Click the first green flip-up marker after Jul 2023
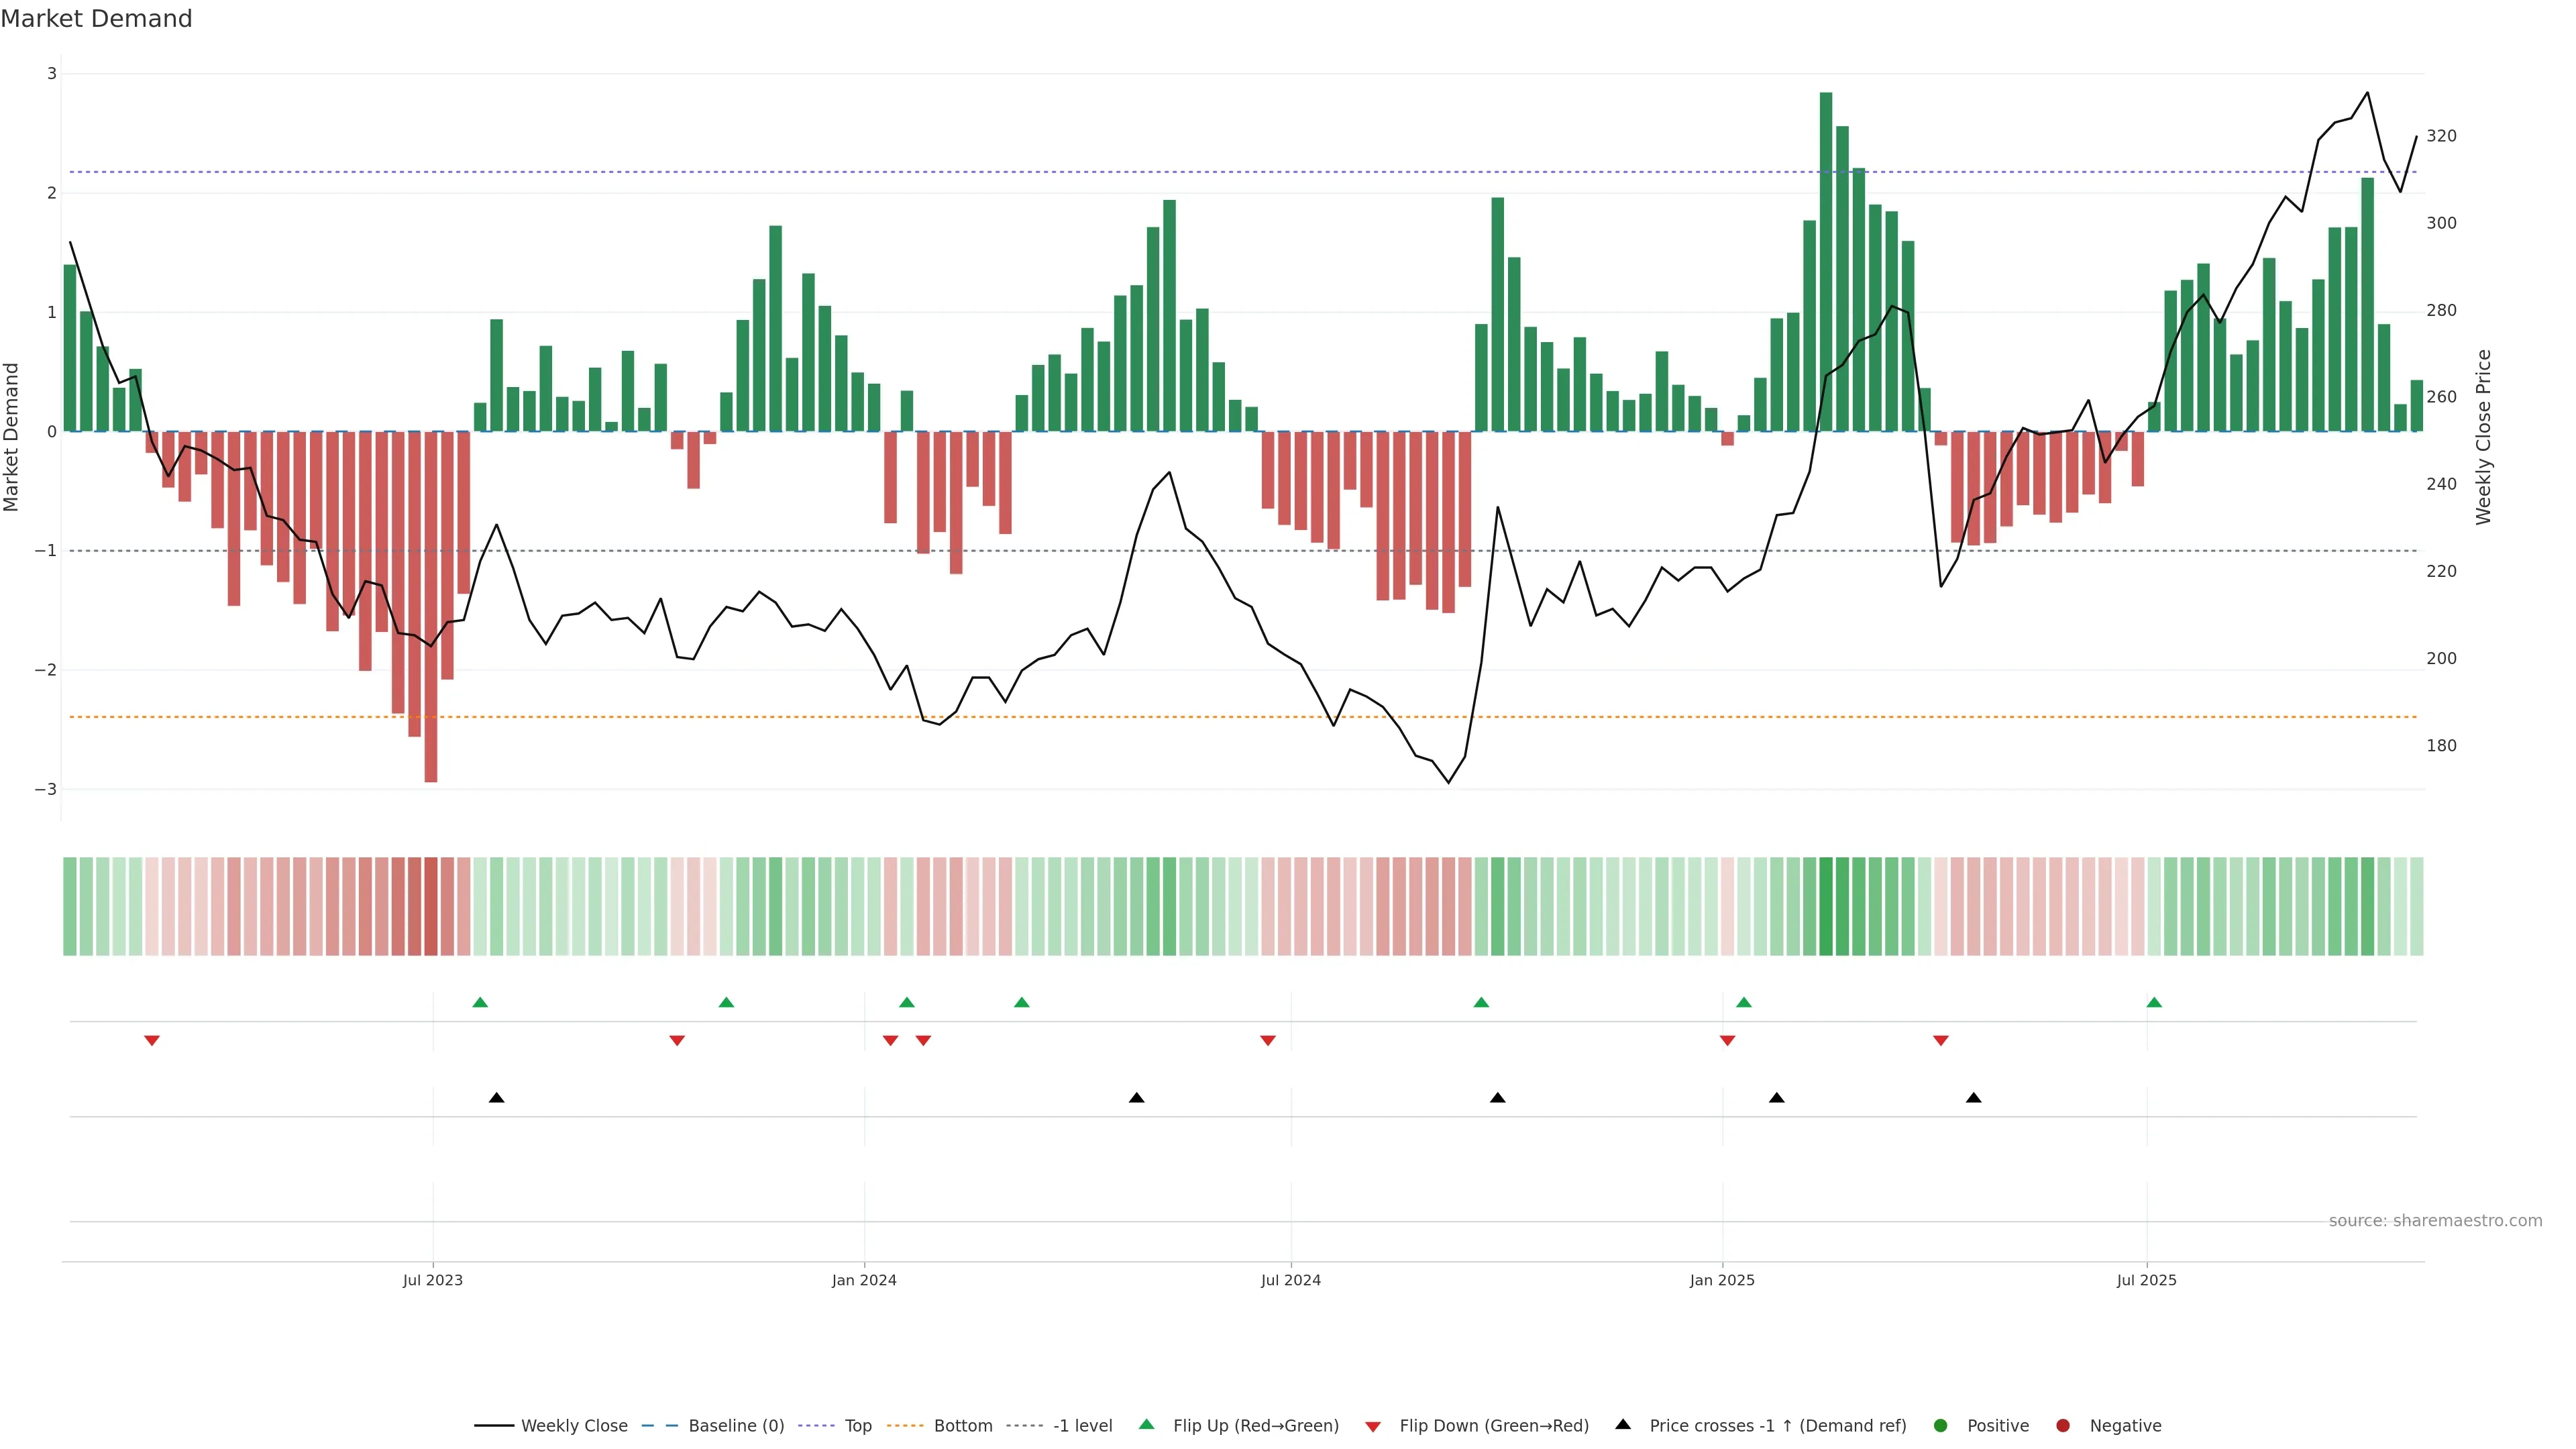This screenshot has width=2576, height=1449. [480, 1002]
